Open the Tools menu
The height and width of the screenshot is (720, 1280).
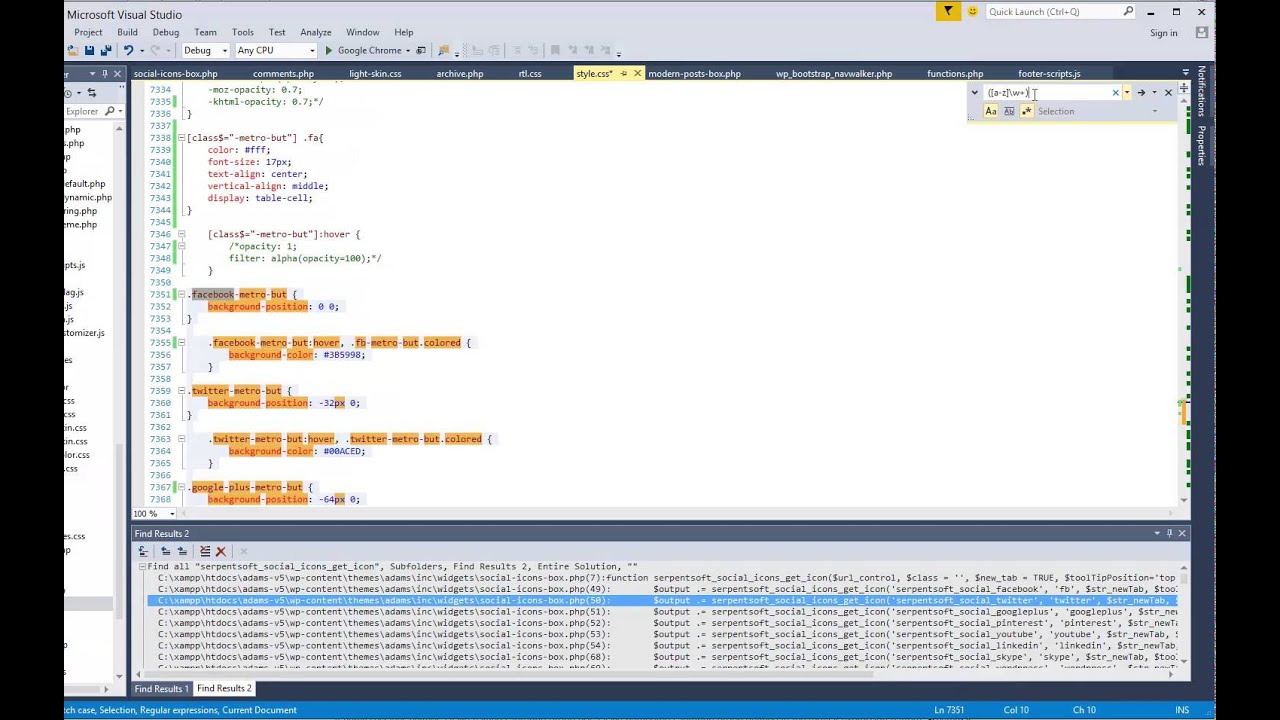click(242, 32)
